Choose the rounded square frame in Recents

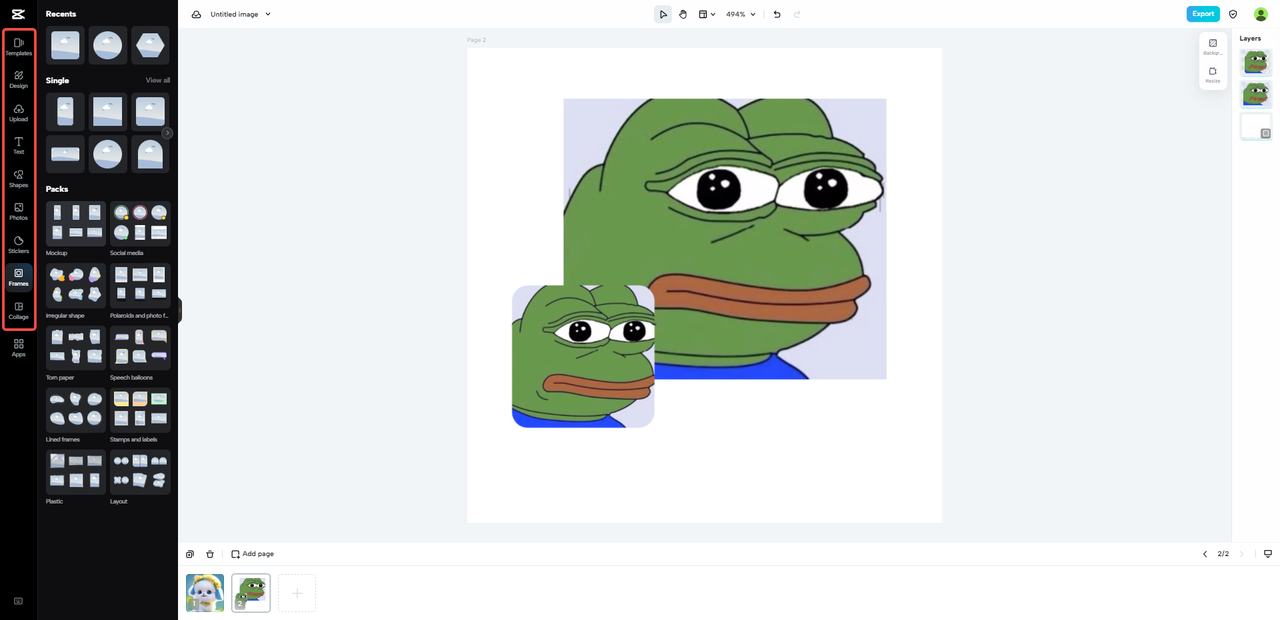click(65, 45)
